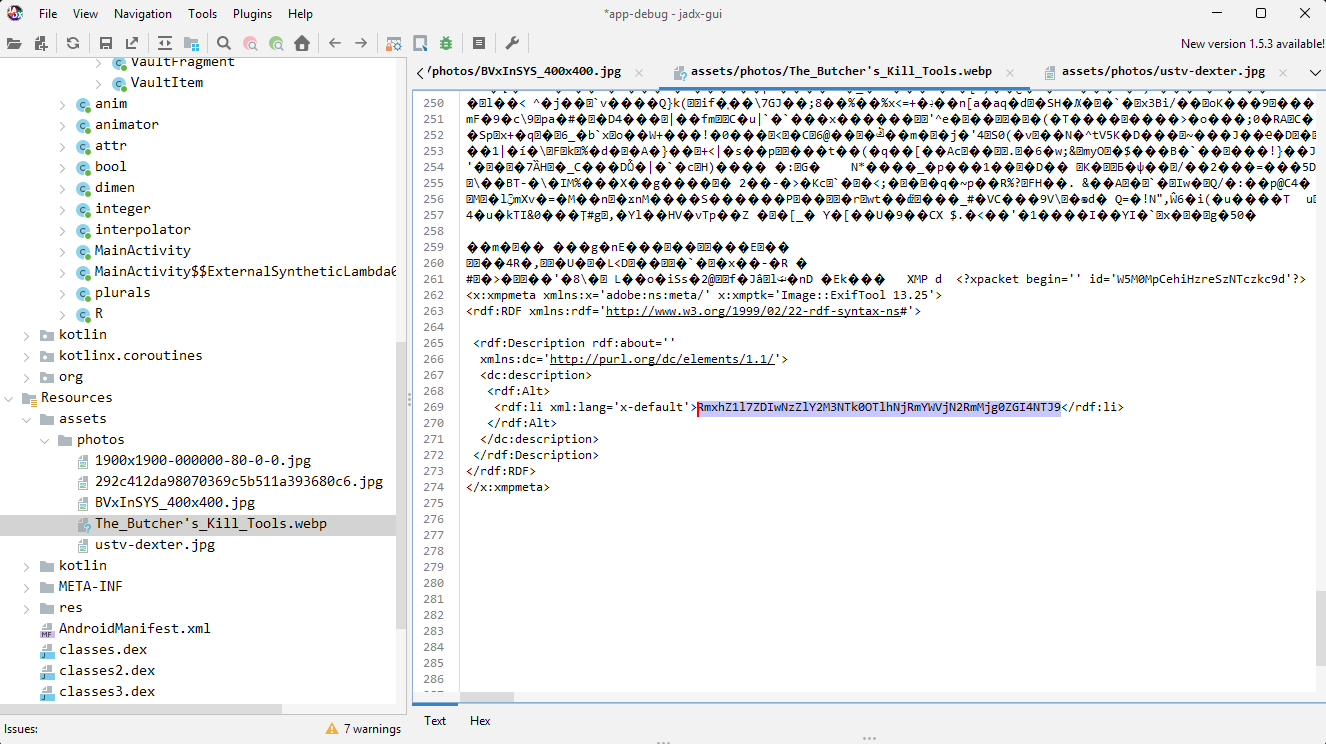Open the log viewer icon
Screen dimensions: 1326x744
click(x=479, y=43)
